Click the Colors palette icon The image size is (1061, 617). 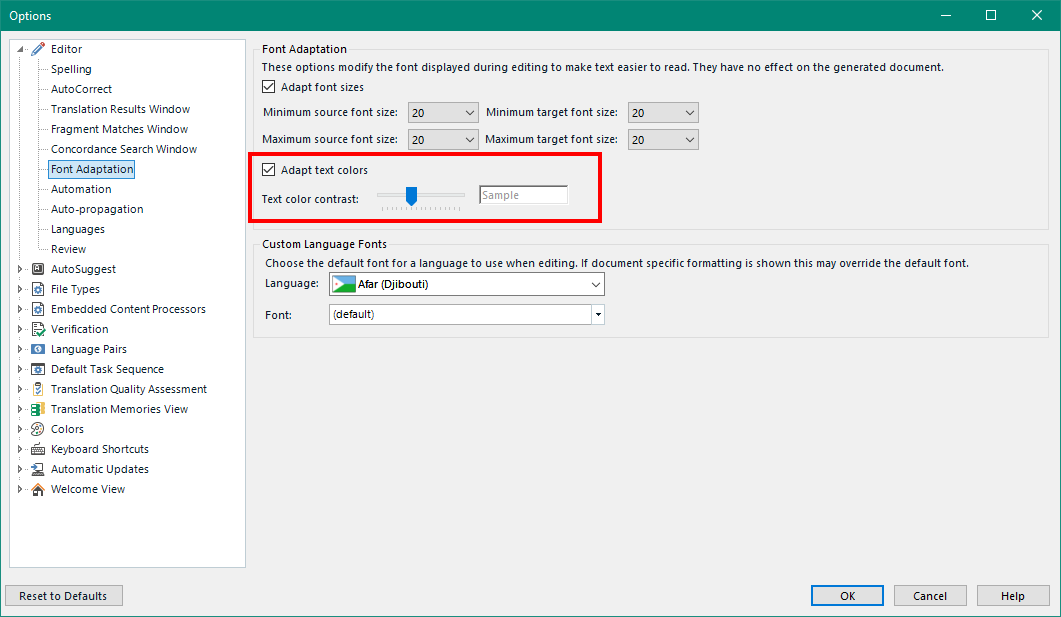(38, 429)
